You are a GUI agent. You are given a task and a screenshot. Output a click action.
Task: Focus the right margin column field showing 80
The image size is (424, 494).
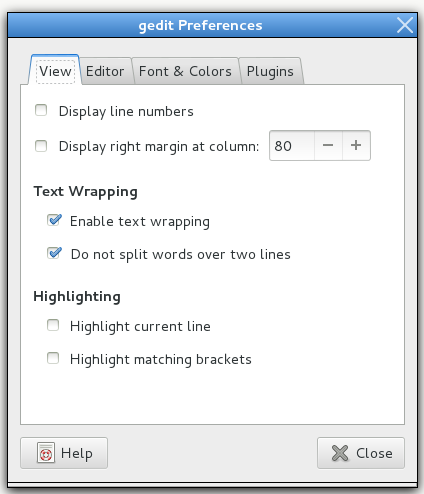tap(292, 146)
